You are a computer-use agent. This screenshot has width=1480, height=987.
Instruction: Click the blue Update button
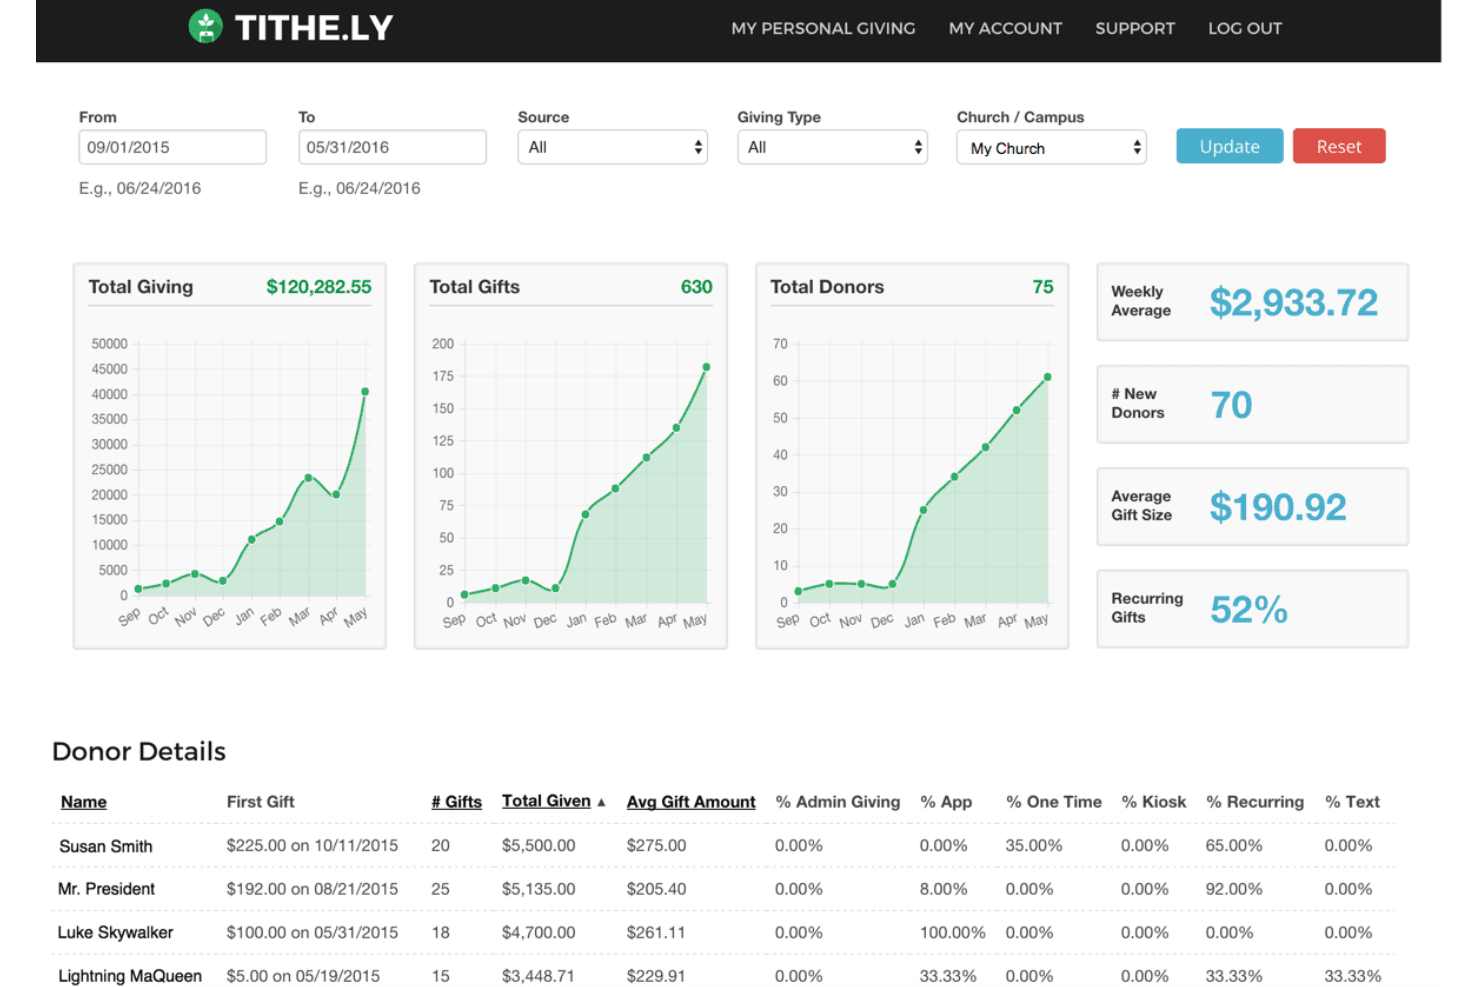pyautogui.click(x=1229, y=146)
